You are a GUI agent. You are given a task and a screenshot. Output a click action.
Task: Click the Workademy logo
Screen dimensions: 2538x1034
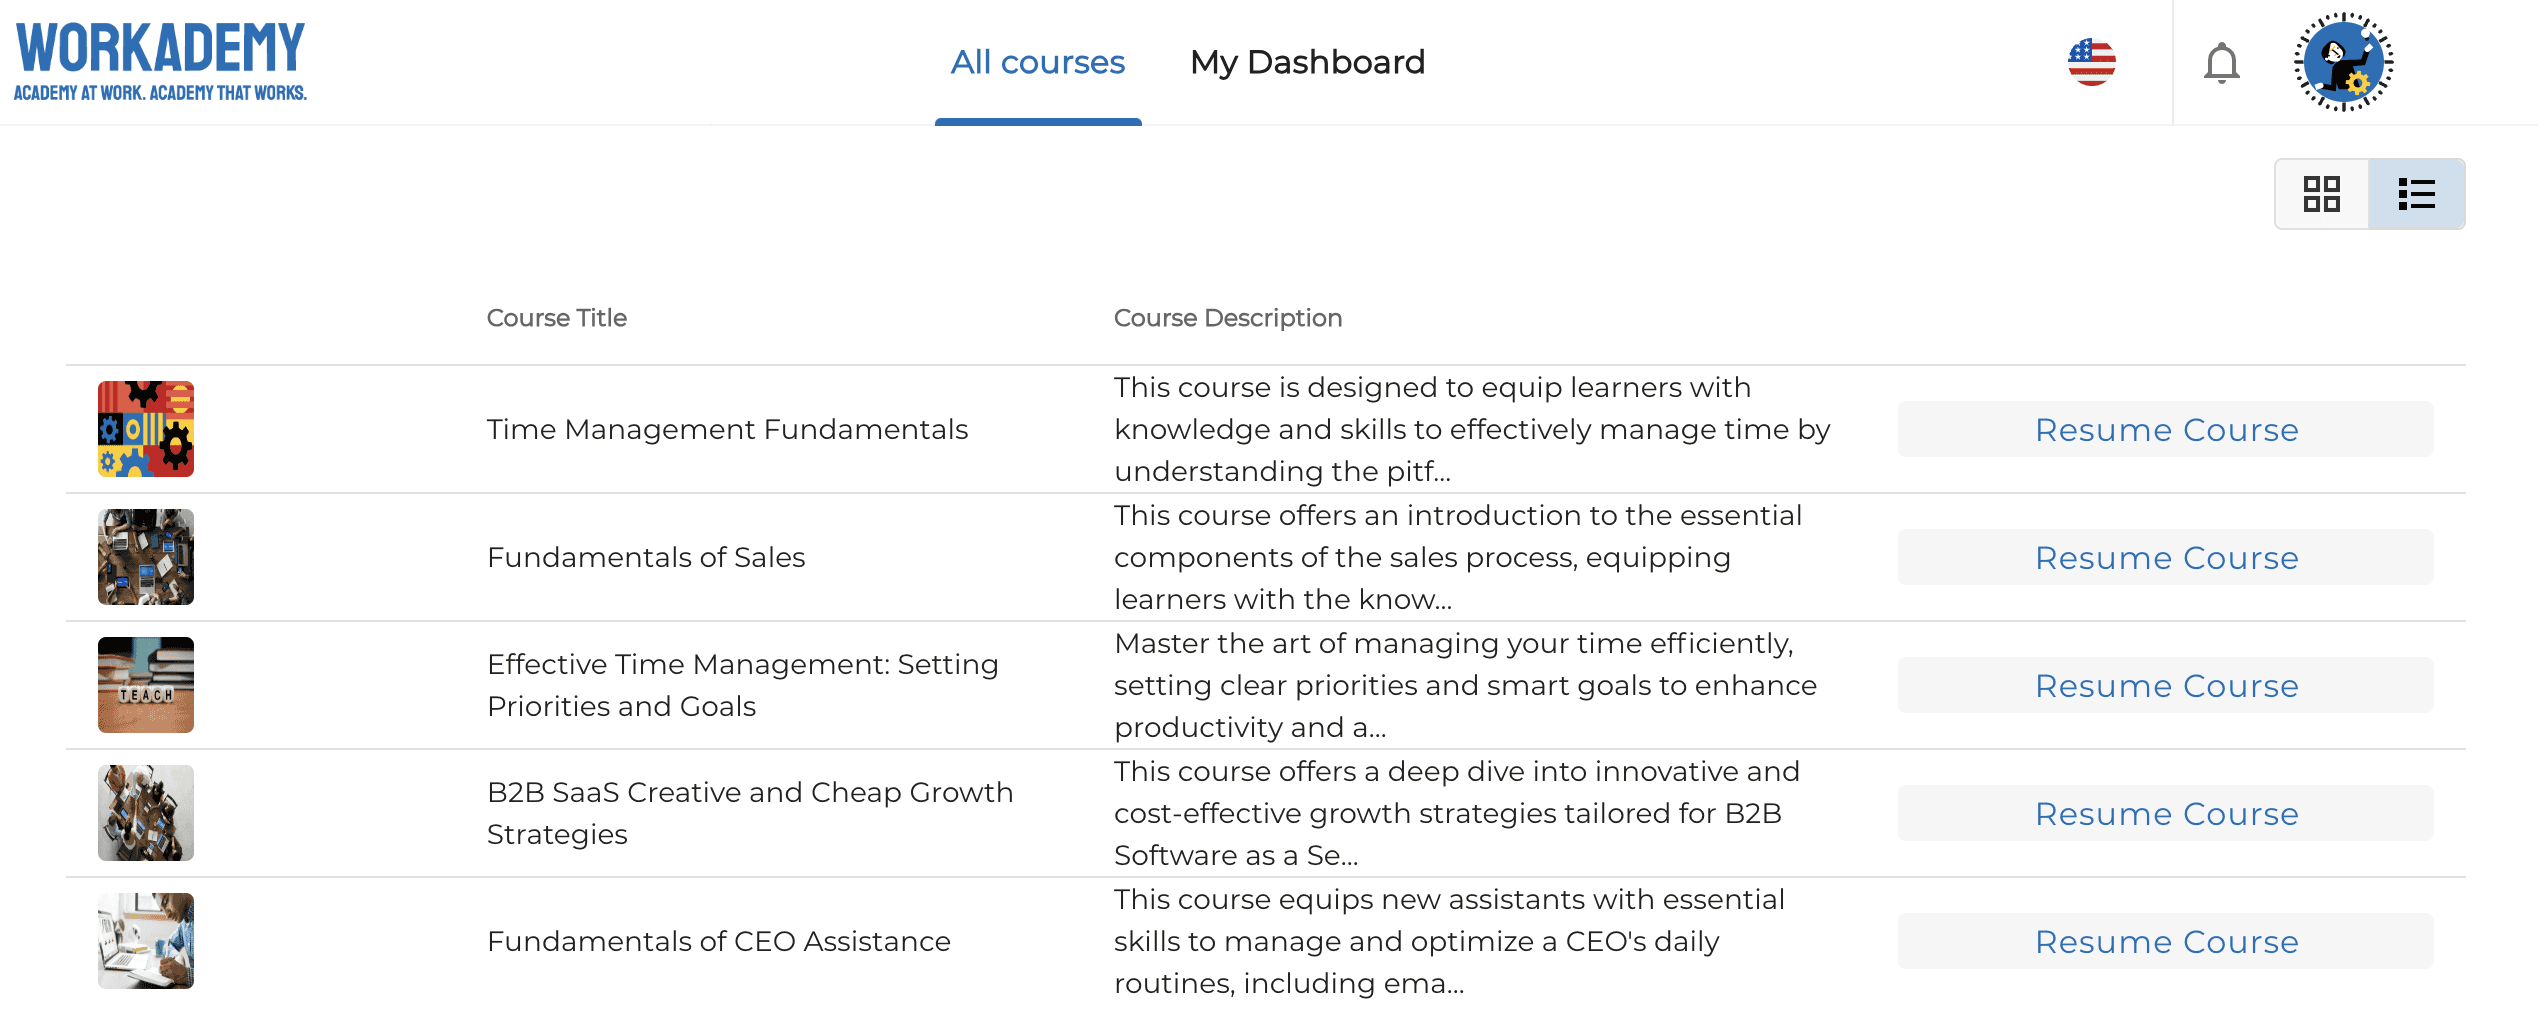point(160,60)
